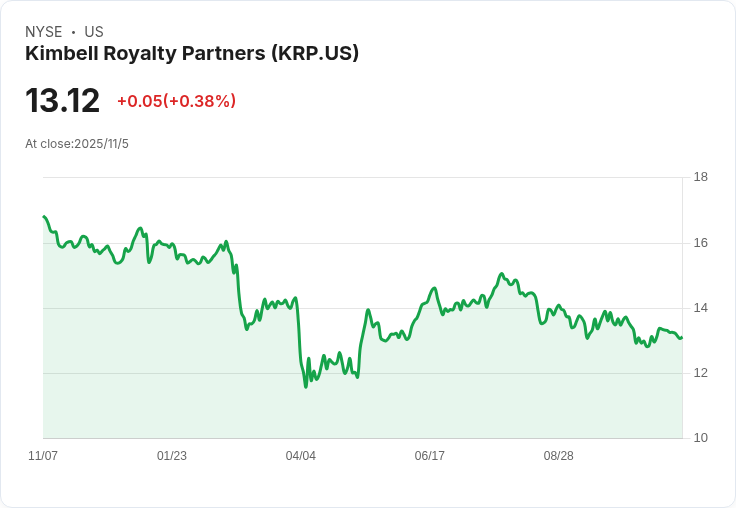Click the NYSE exchange label
This screenshot has width=736, height=508.
[x=43, y=32]
